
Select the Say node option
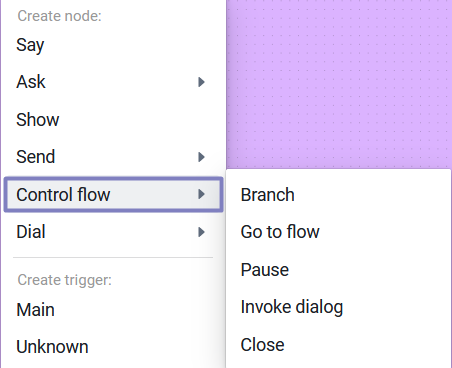coord(113,45)
